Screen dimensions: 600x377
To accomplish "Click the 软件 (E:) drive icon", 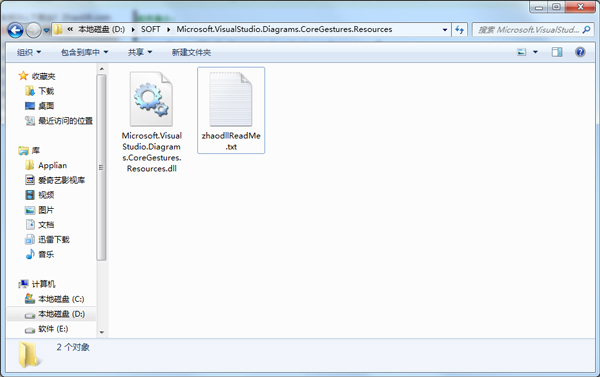I will pos(30,330).
